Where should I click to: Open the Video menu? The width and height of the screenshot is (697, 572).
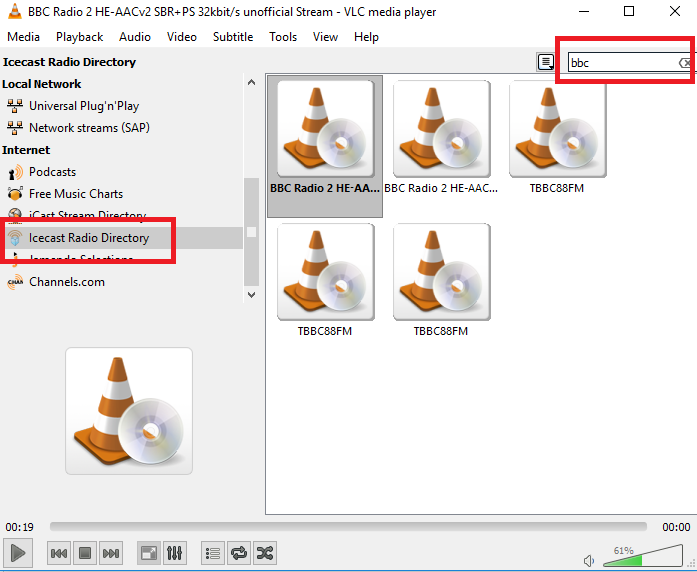tap(181, 37)
